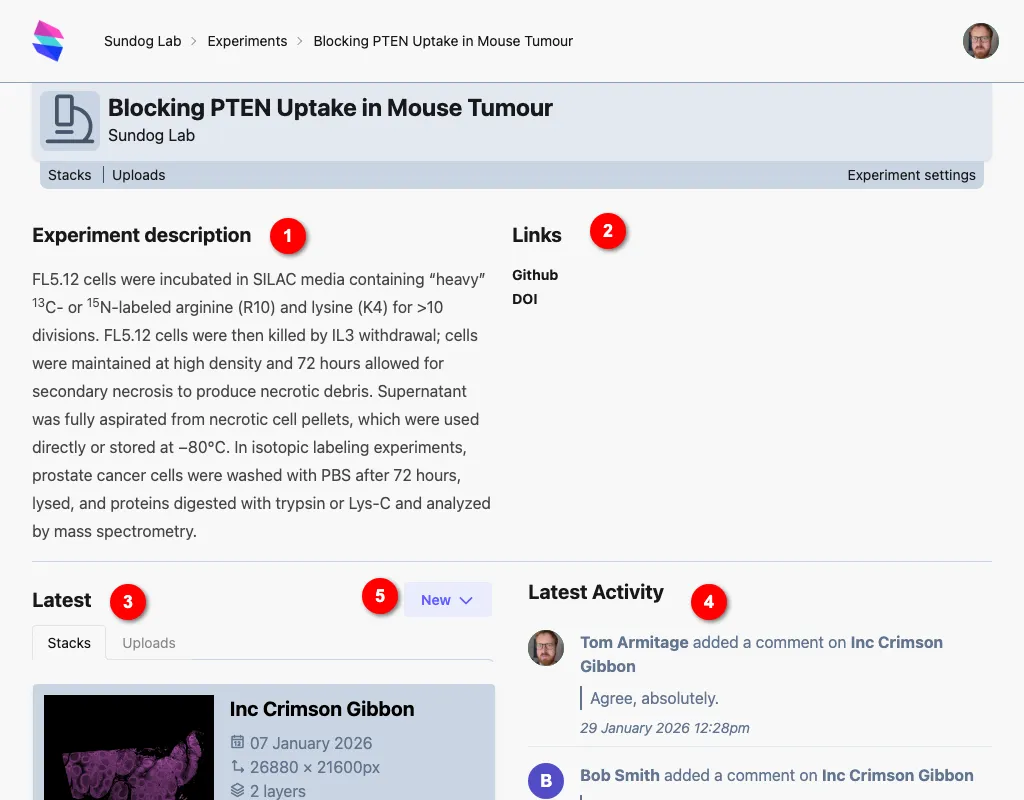Open Inc Crimson Gibbon from Tom Armitage's comment
1024x800 pixels.
coord(896,642)
